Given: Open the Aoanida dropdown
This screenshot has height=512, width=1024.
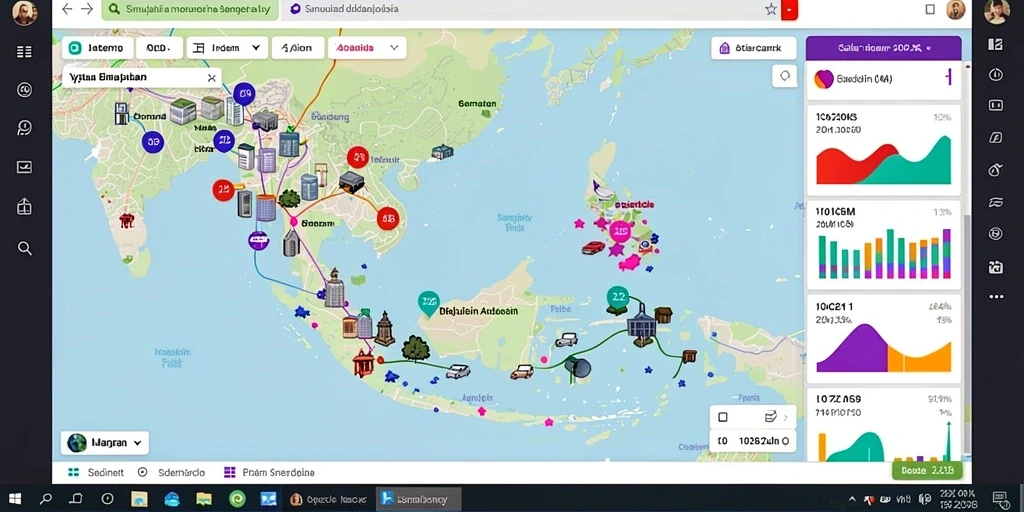Looking at the screenshot, I should coord(367,48).
